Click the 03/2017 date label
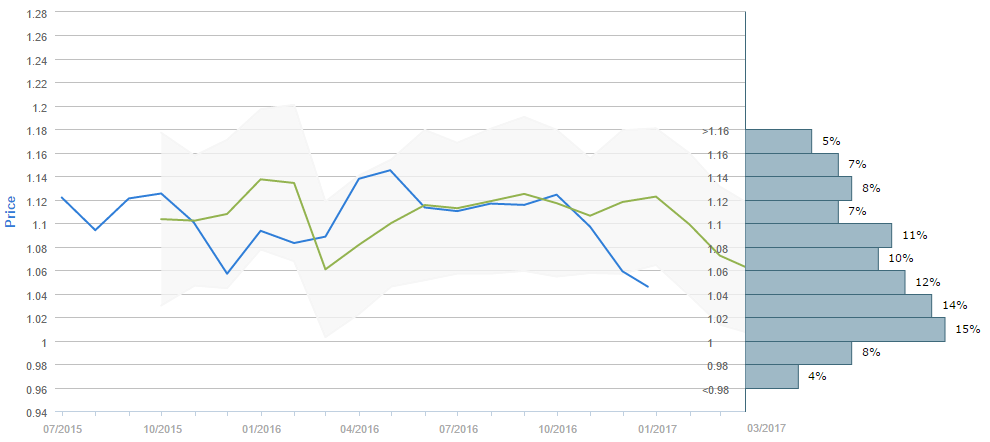The image size is (990, 442). [x=767, y=428]
